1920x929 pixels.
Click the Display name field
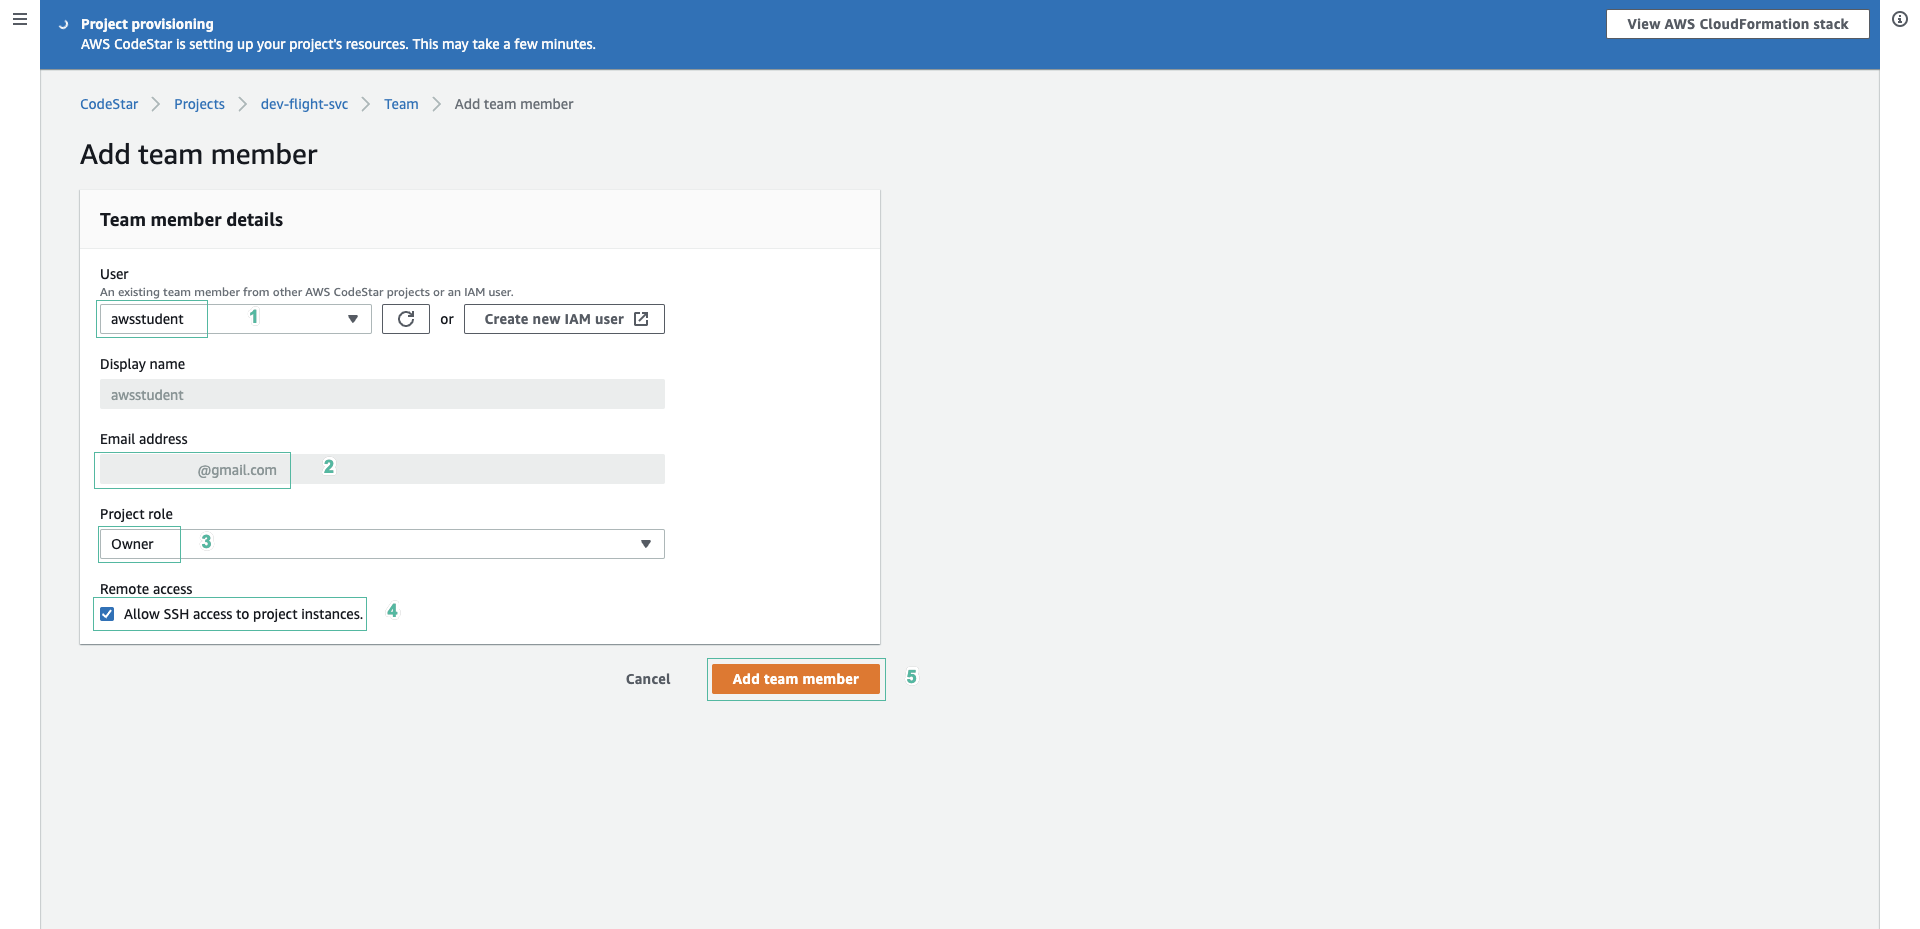point(382,394)
